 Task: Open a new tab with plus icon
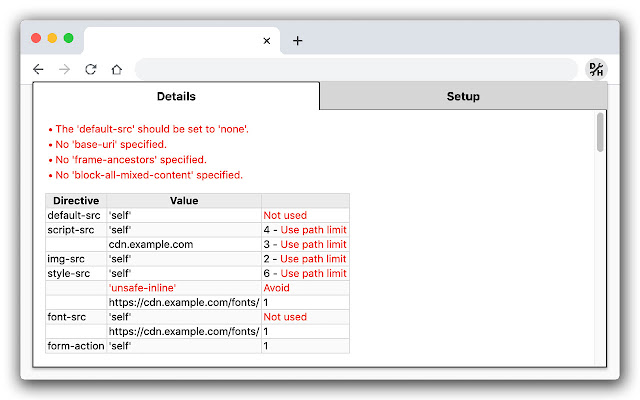coord(298,41)
